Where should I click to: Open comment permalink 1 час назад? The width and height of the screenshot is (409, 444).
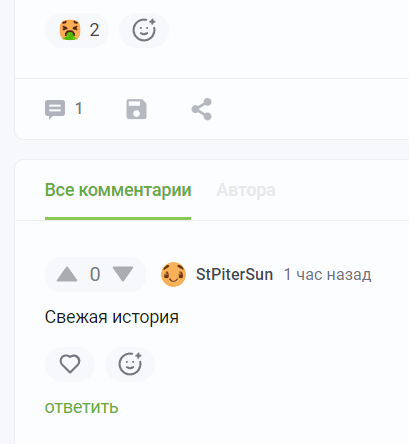click(x=327, y=275)
